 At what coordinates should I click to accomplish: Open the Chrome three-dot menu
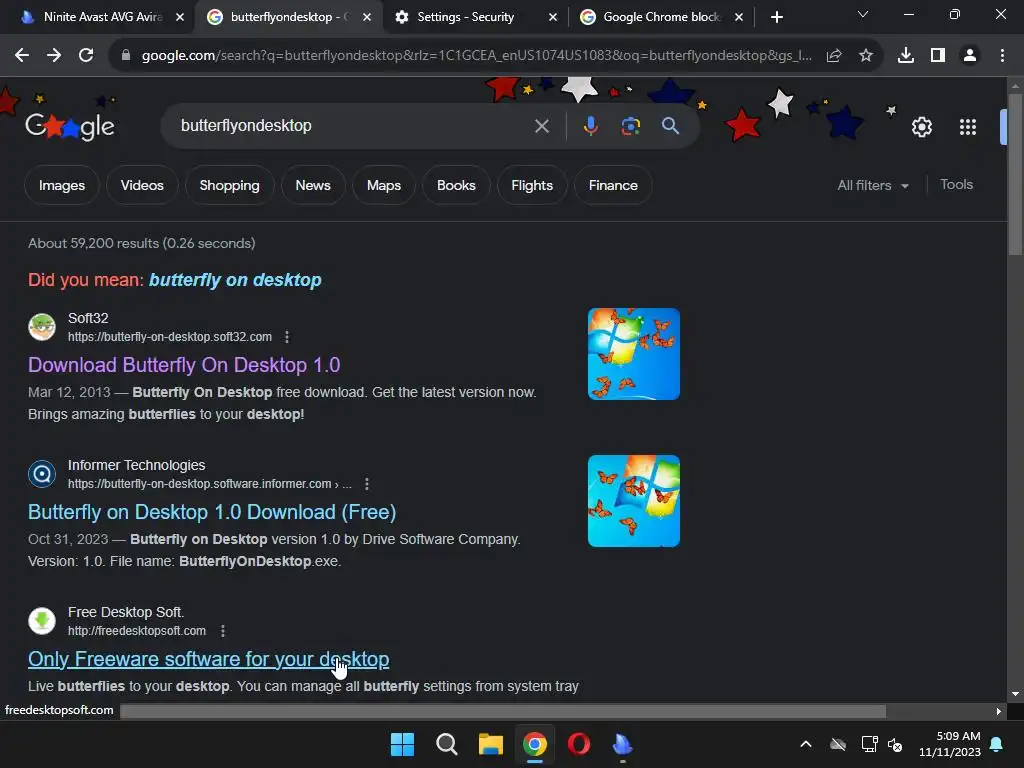[x=1002, y=56]
